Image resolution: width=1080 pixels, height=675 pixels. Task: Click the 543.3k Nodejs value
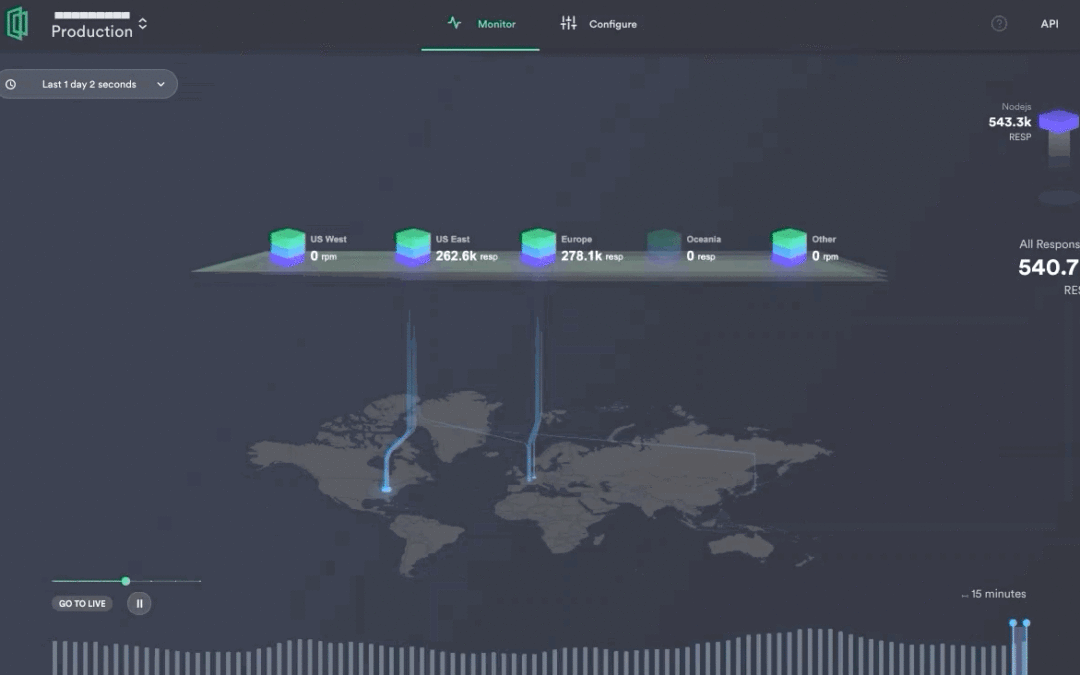[1010, 122]
